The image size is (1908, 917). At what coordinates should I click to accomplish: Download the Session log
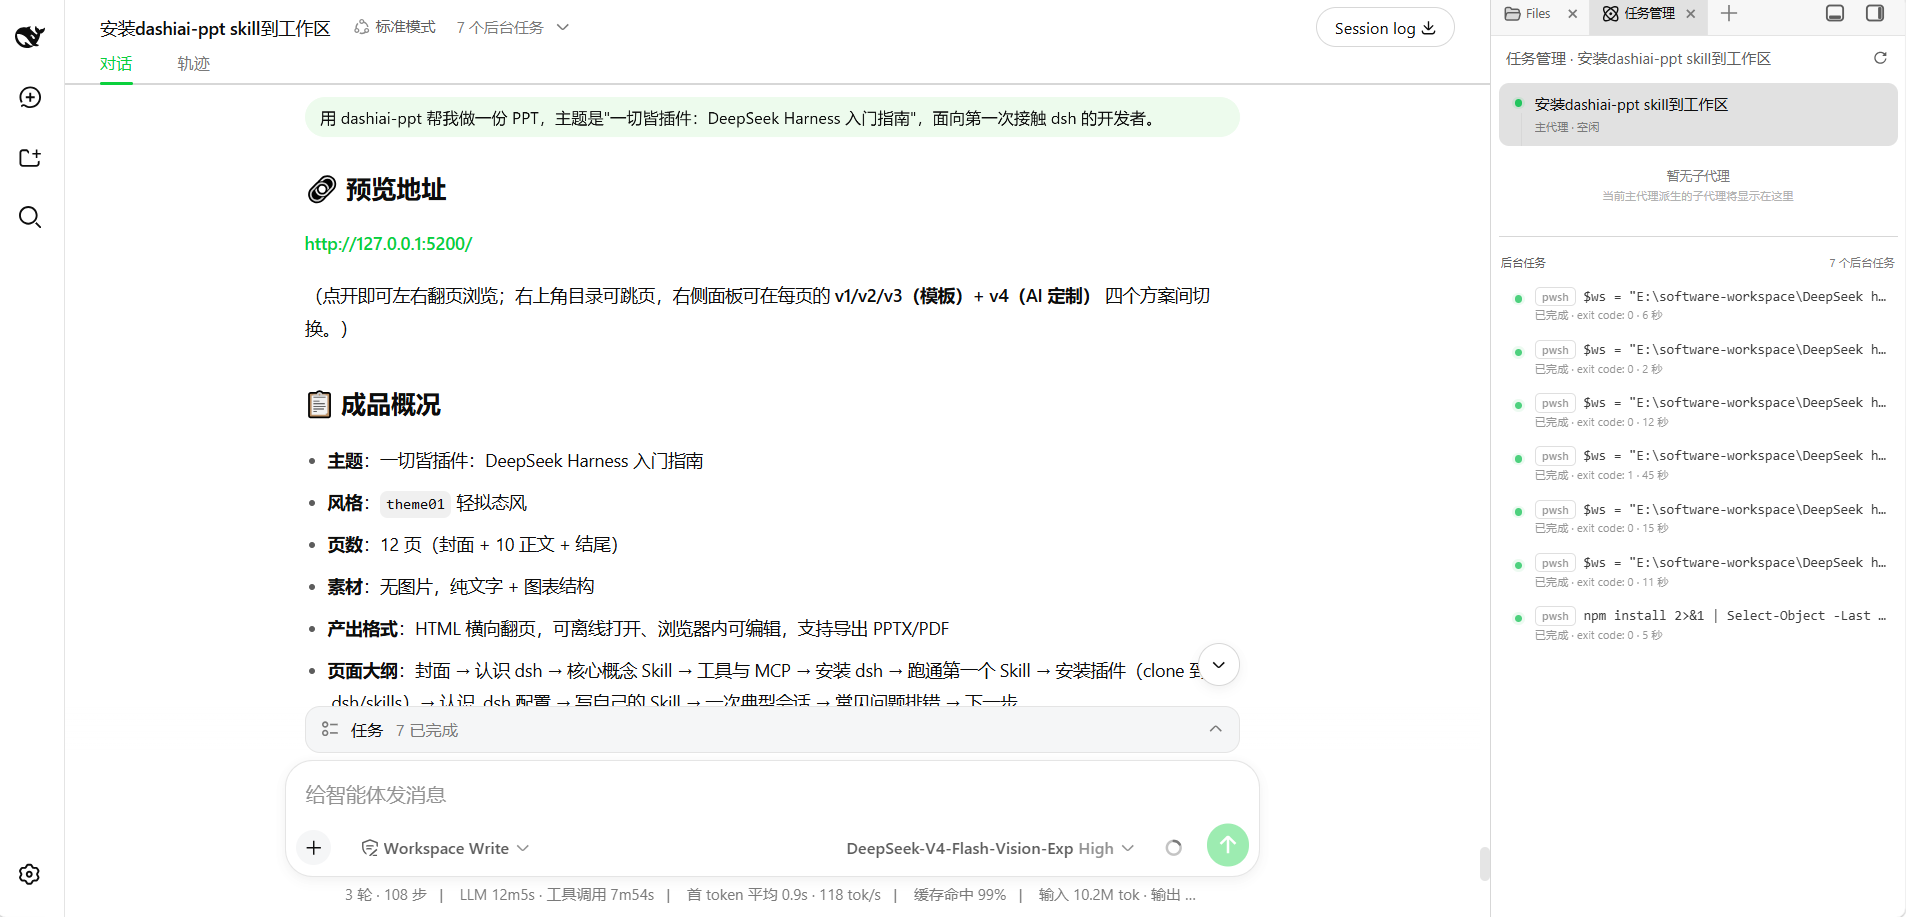[1384, 28]
